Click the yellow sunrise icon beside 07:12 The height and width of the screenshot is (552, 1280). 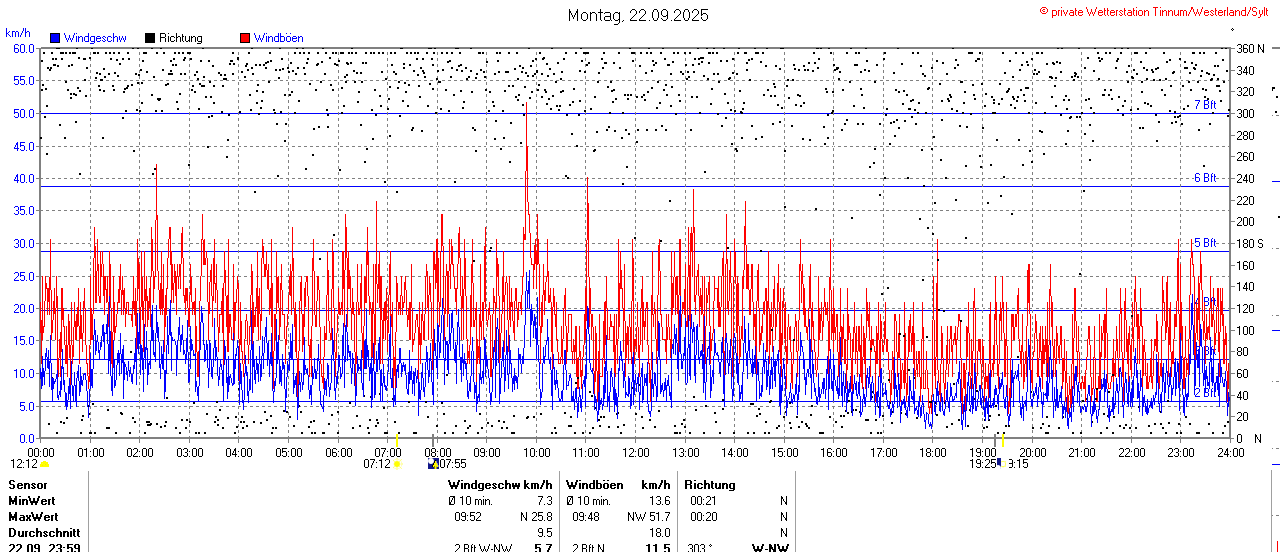coord(397,464)
